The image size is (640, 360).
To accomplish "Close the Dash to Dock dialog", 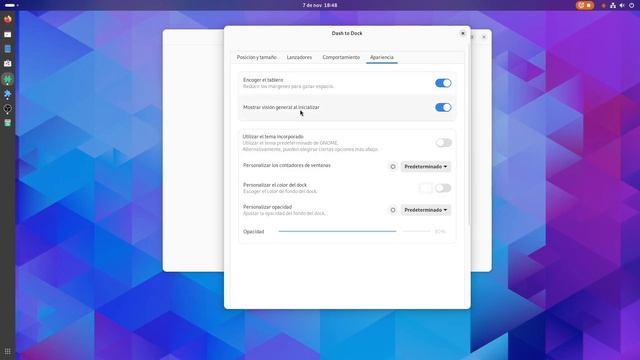I will coord(462,33).
